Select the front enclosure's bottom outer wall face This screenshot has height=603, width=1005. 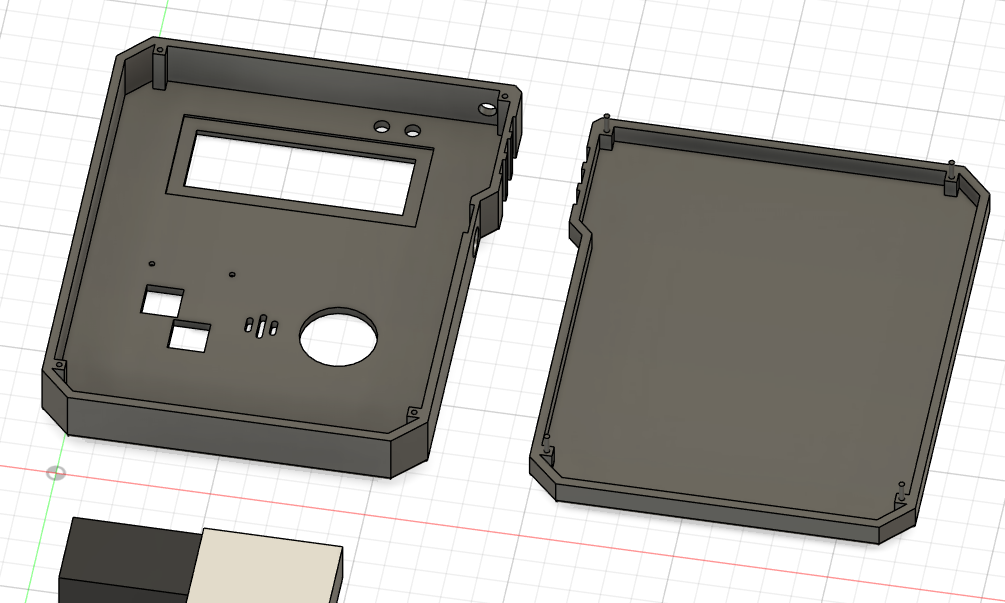[228, 433]
